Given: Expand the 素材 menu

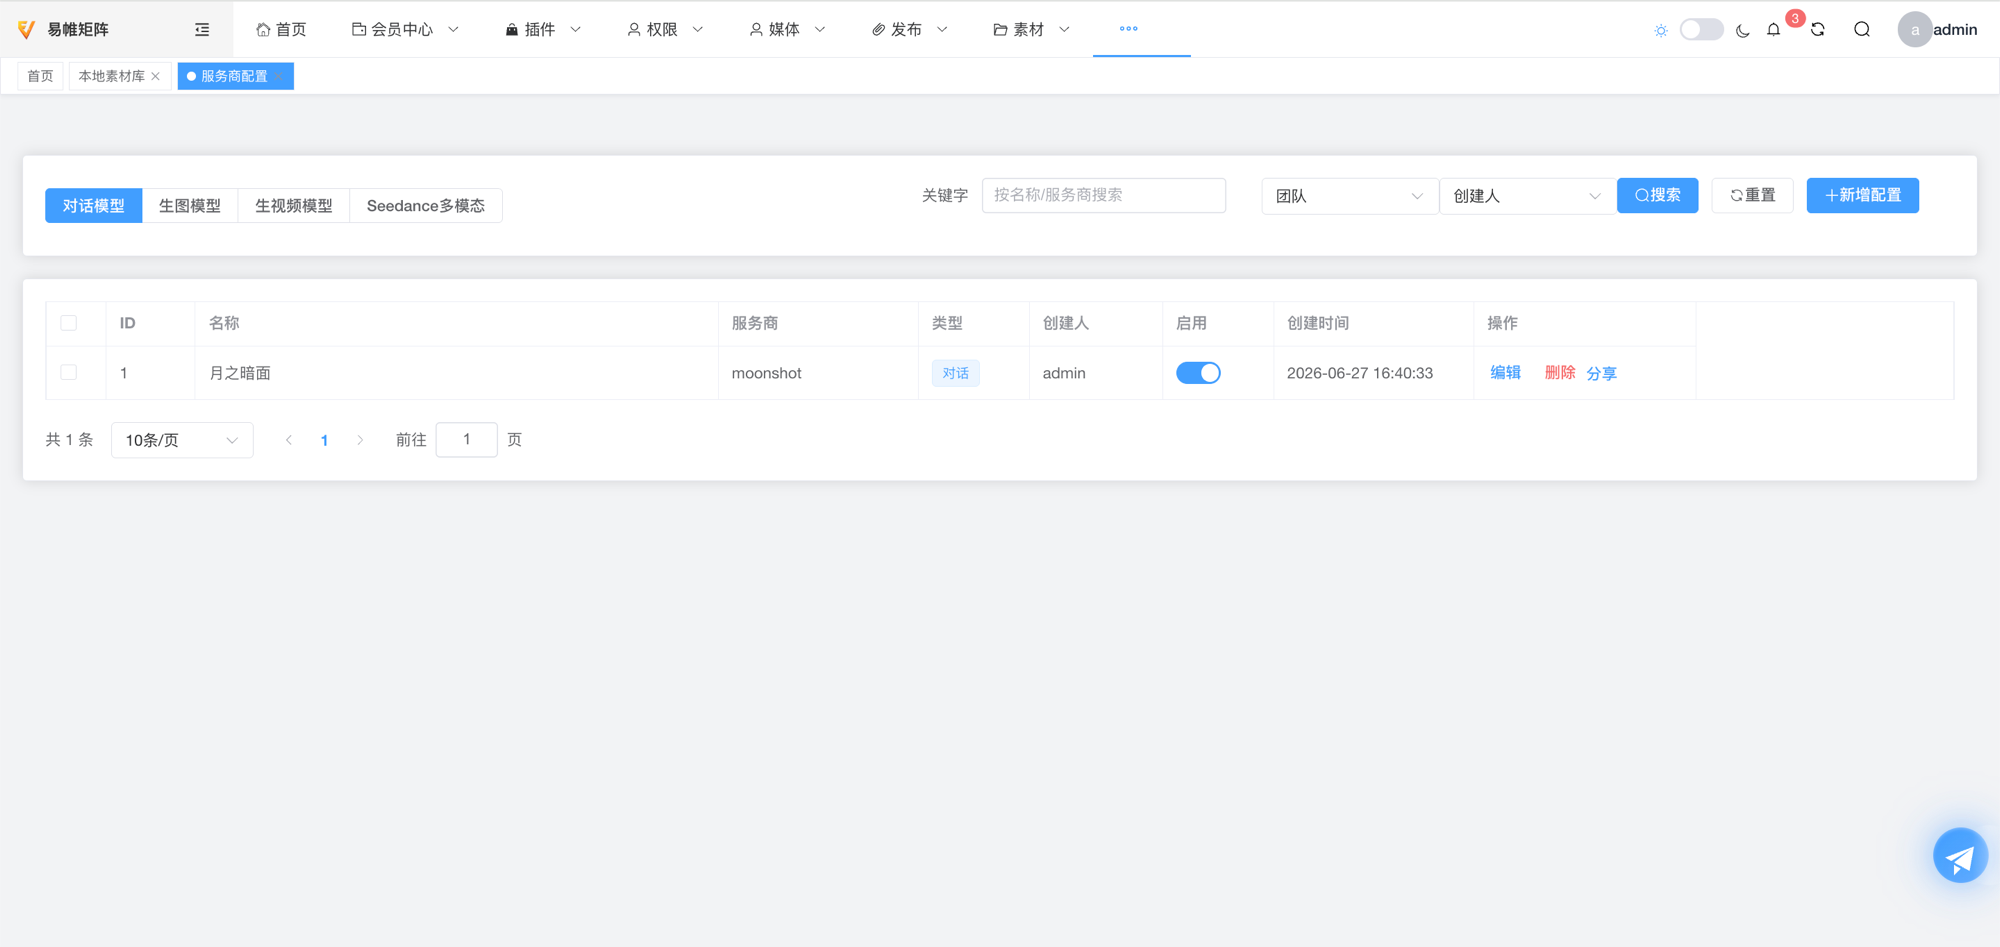Looking at the screenshot, I should click(x=1031, y=30).
